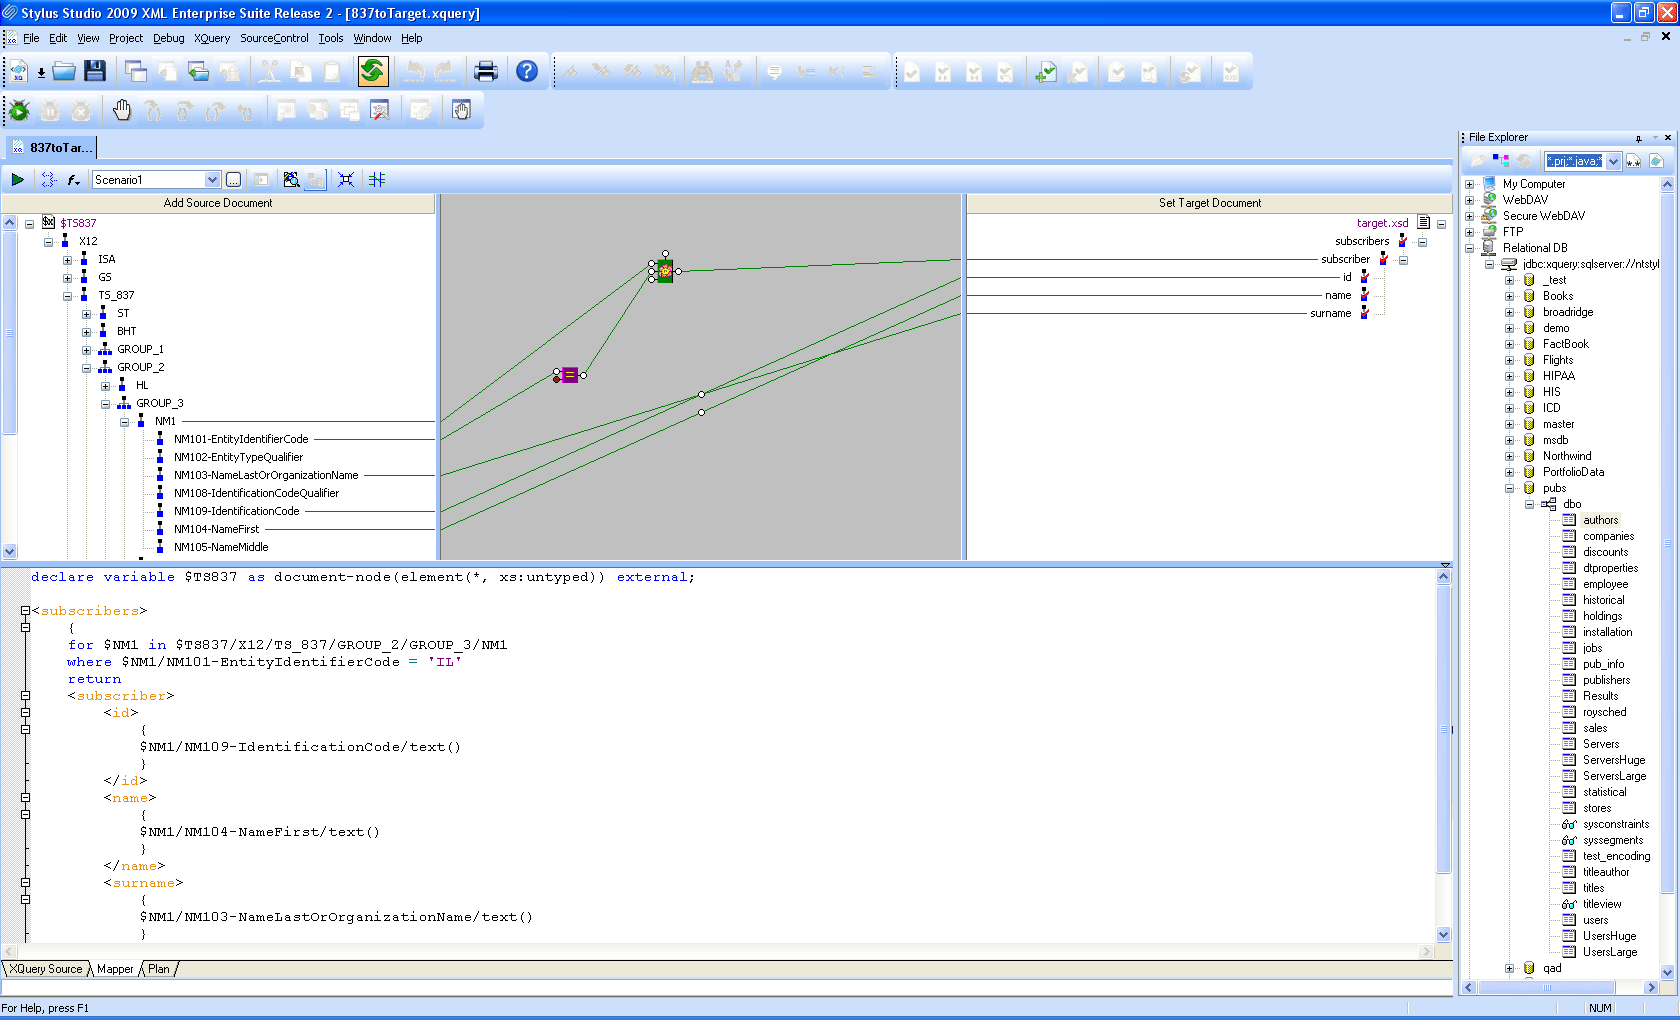Click the Save floppy disk icon
1680x1020 pixels.
pyautogui.click(x=95, y=71)
